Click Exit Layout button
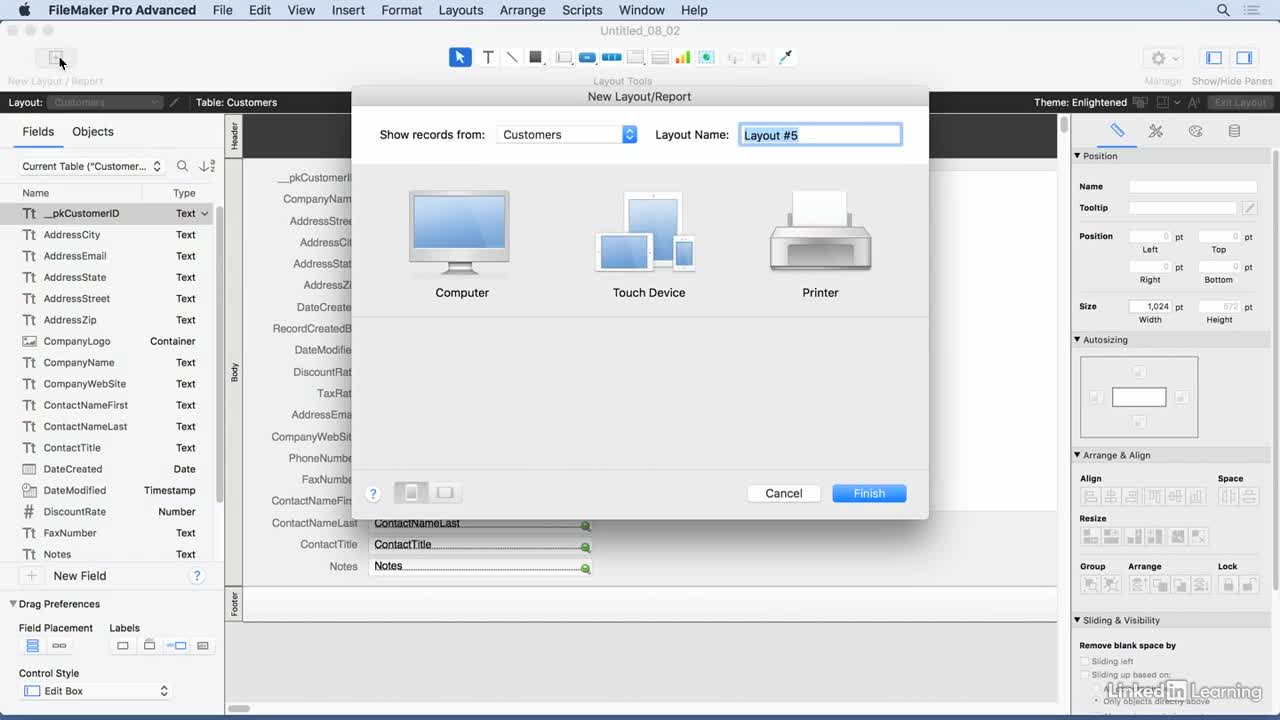This screenshot has width=1280, height=720. tap(1240, 102)
